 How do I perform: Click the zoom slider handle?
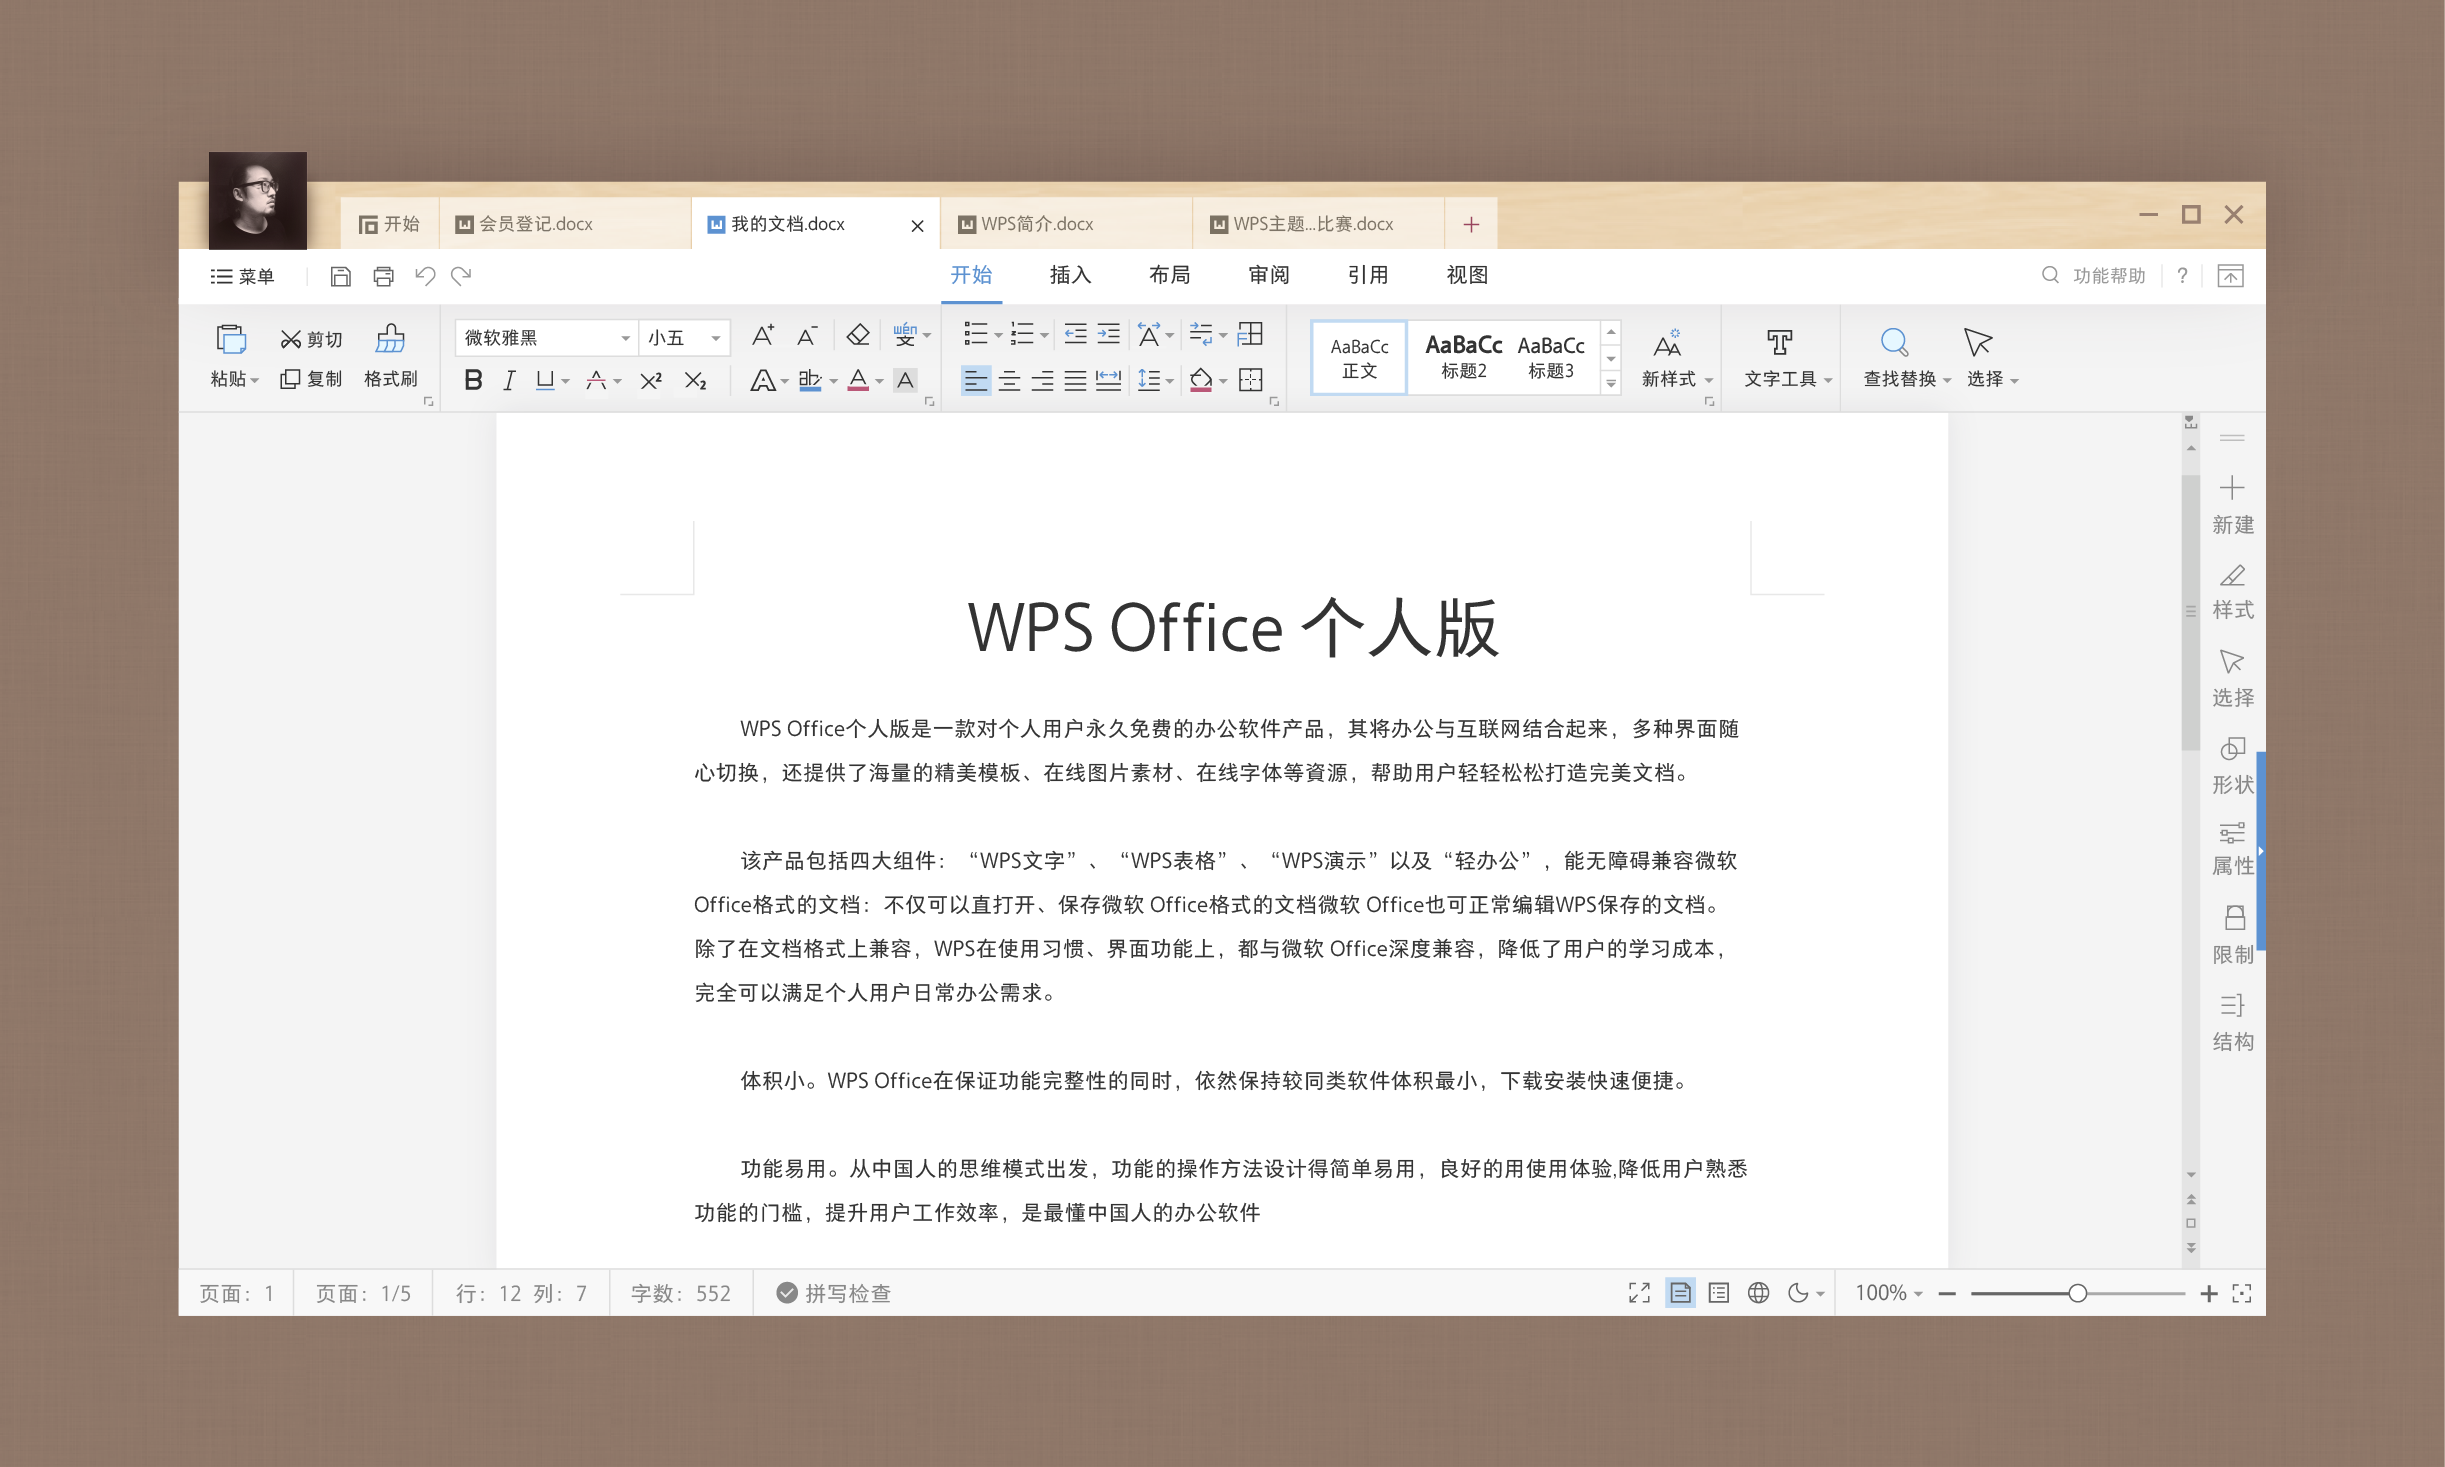pyautogui.click(x=2077, y=1293)
